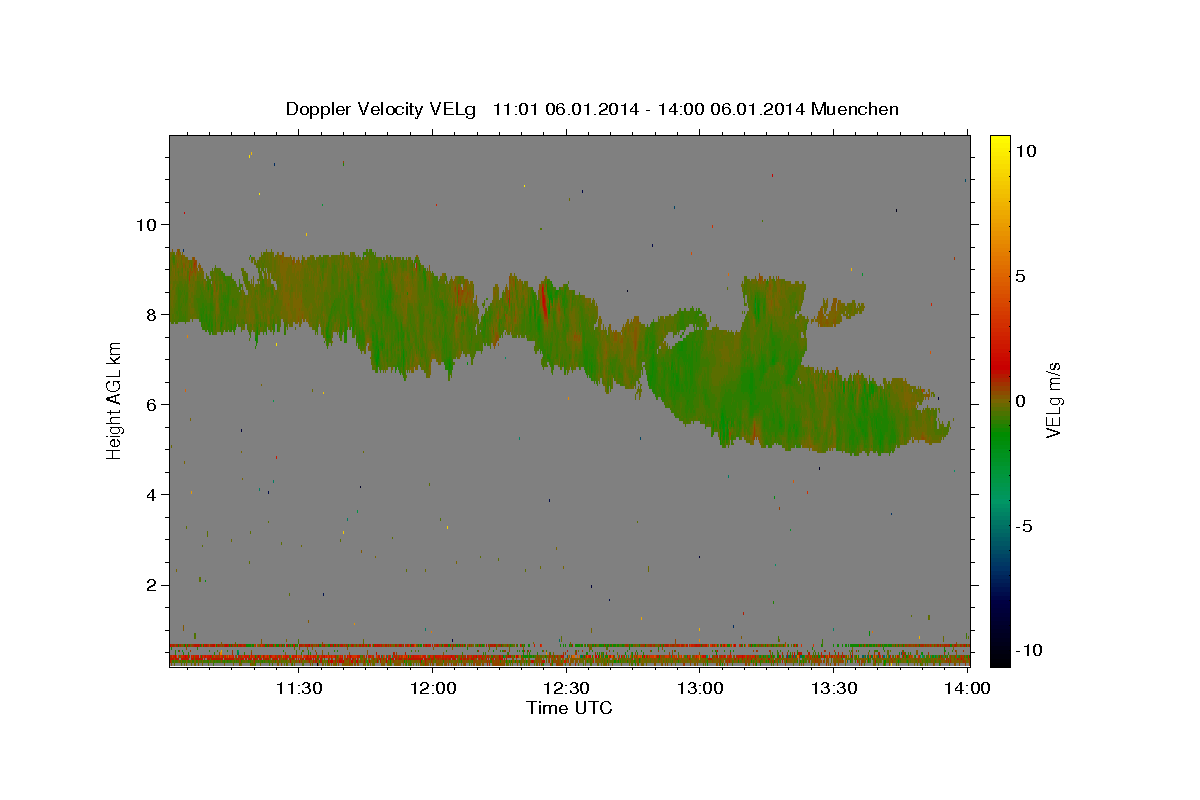Click the 12:00 time tick label

point(433,688)
